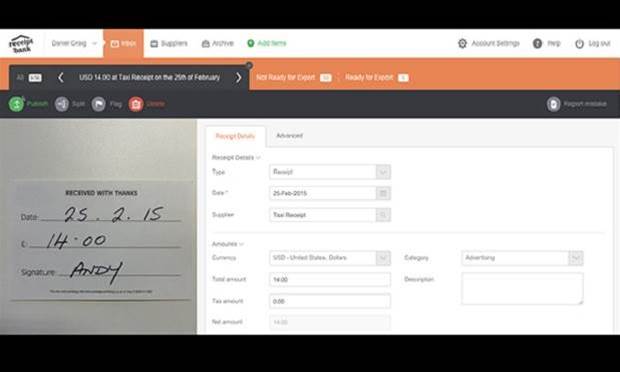The height and width of the screenshot is (372, 620).
Task: Open the Help page
Action: (x=546, y=43)
